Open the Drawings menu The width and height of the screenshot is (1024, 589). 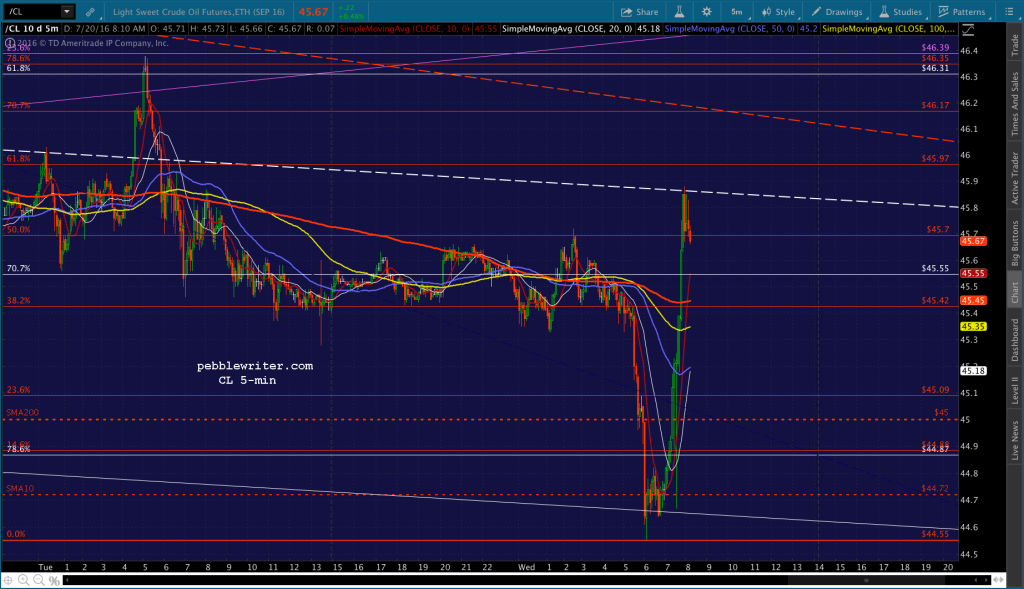837,12
